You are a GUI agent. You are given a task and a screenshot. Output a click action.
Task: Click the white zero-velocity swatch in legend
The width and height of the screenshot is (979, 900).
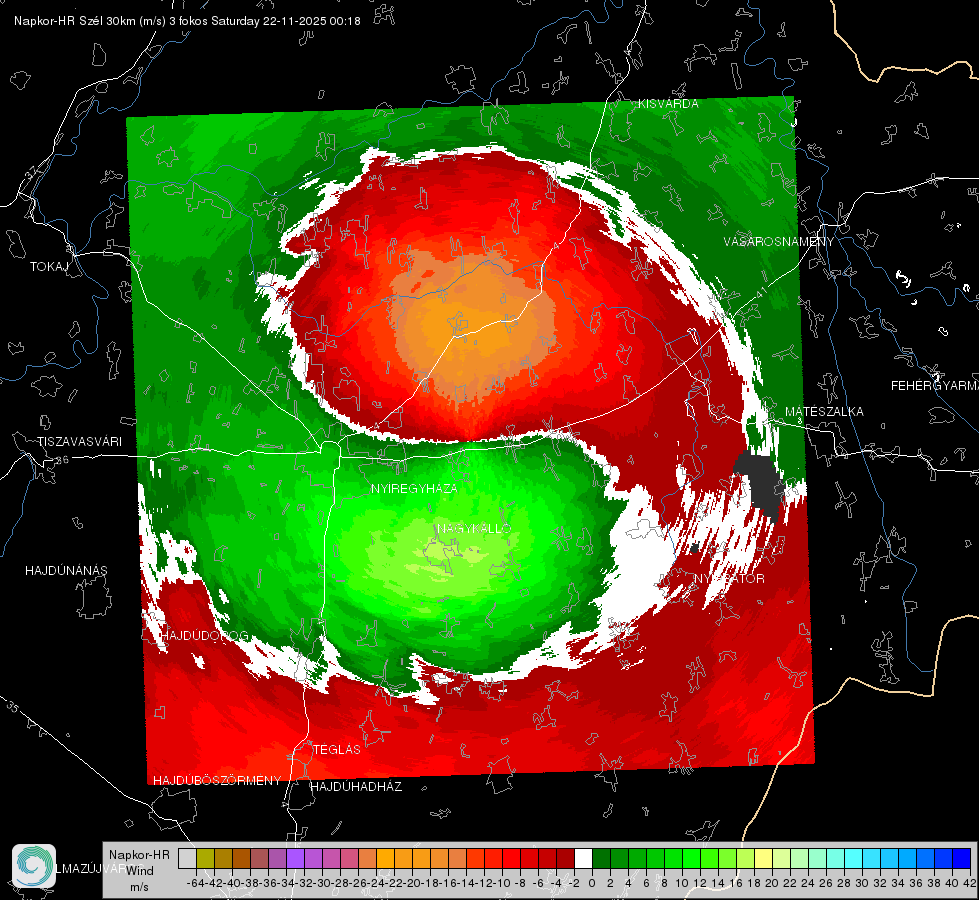pos(583,859)
